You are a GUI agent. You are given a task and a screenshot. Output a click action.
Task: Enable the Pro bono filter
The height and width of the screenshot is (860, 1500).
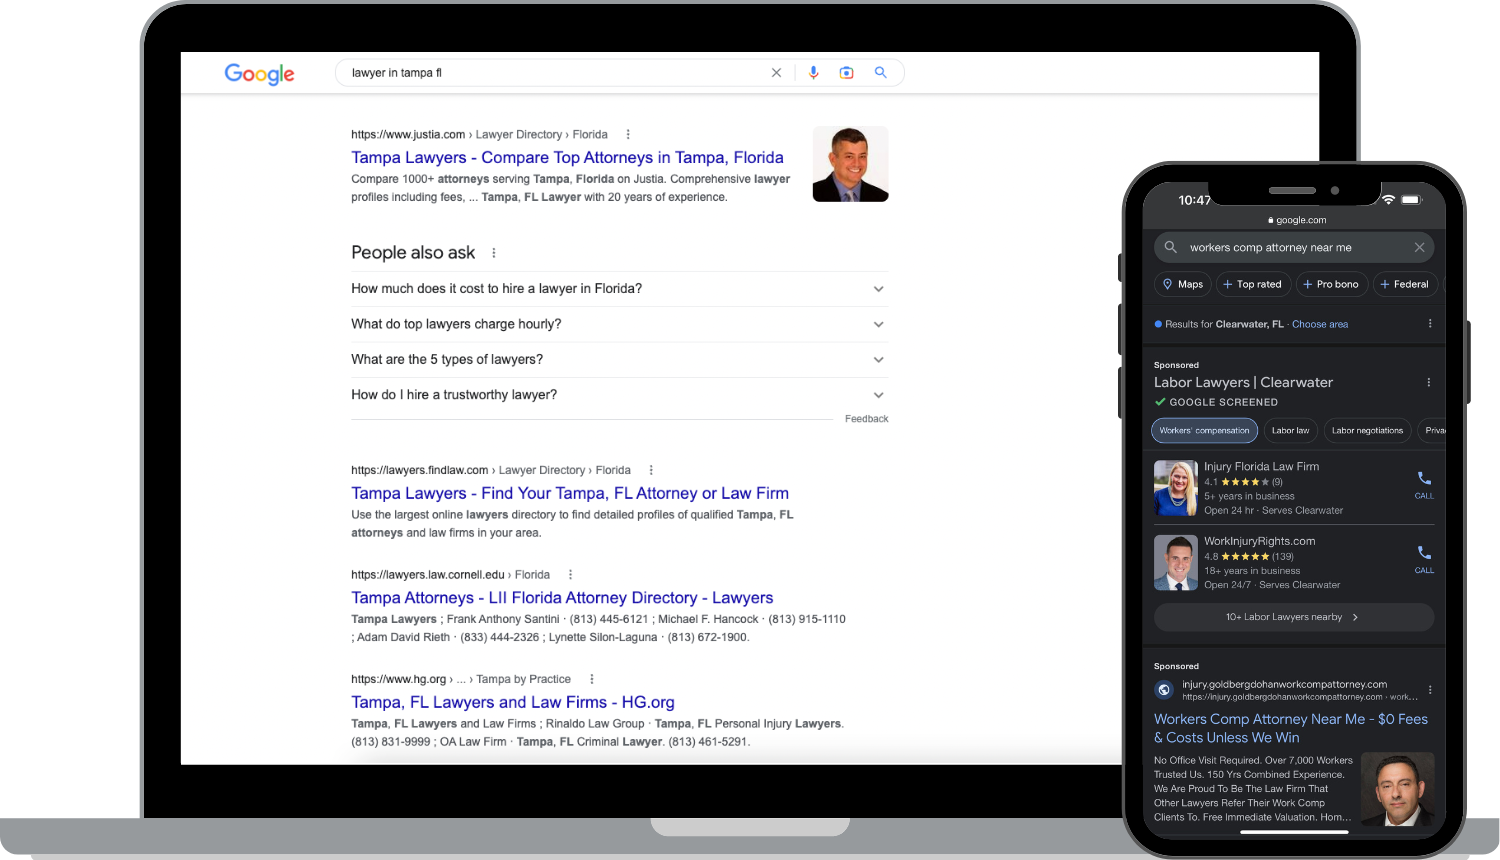pyautogui.click(x=1331, y=284)
